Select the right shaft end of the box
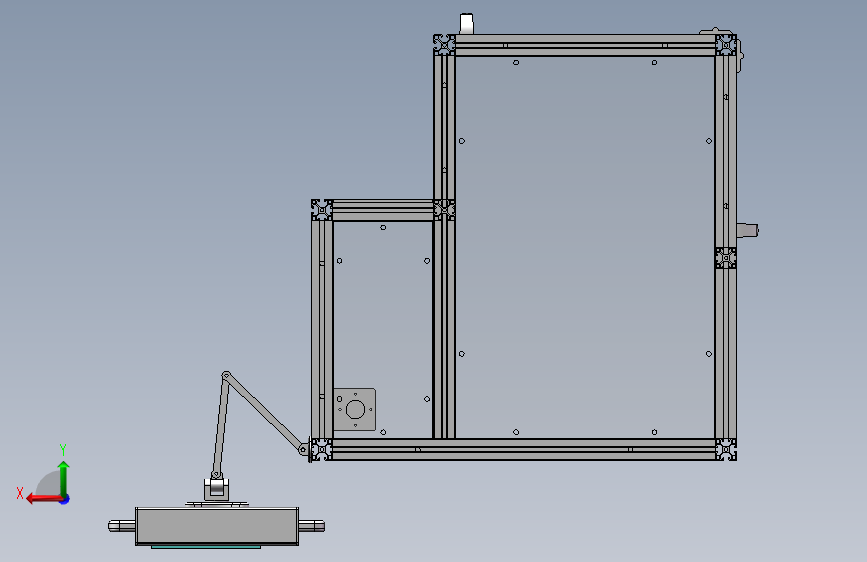 coord(311,525)
